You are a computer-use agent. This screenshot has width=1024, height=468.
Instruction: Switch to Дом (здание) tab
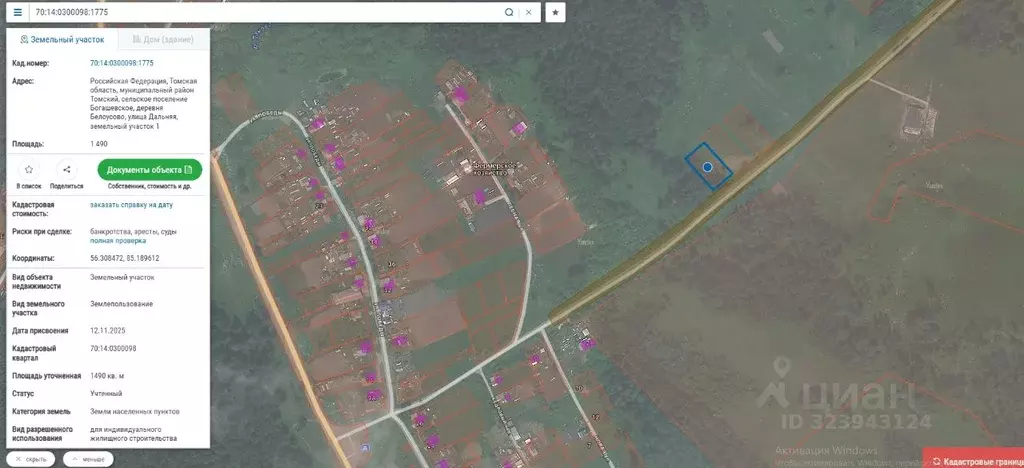click(163, 40)
